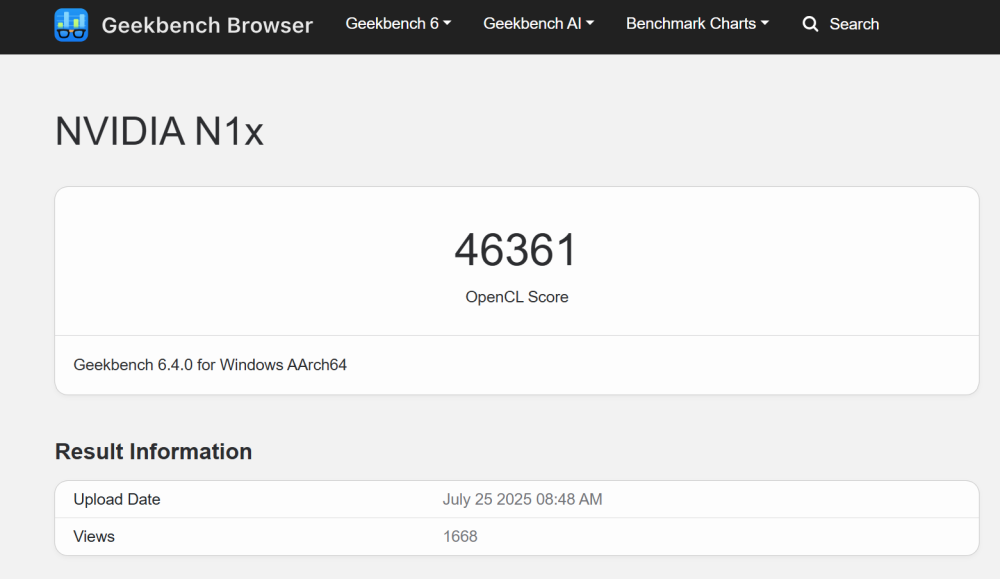1000x579 pixels.
Task: Click the caret arrow beside Geekbench AI
Action: [590, 23]
